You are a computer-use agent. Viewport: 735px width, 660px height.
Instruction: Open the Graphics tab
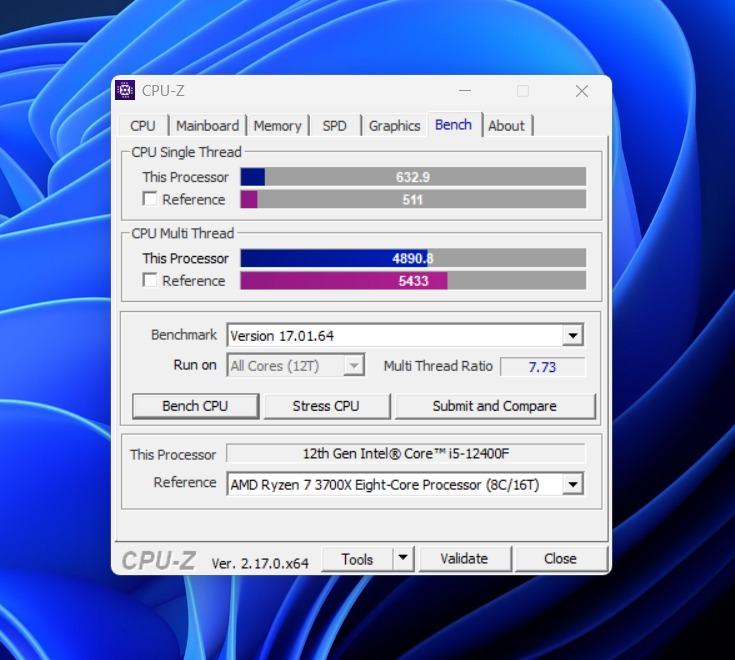(x=394, y=126)
